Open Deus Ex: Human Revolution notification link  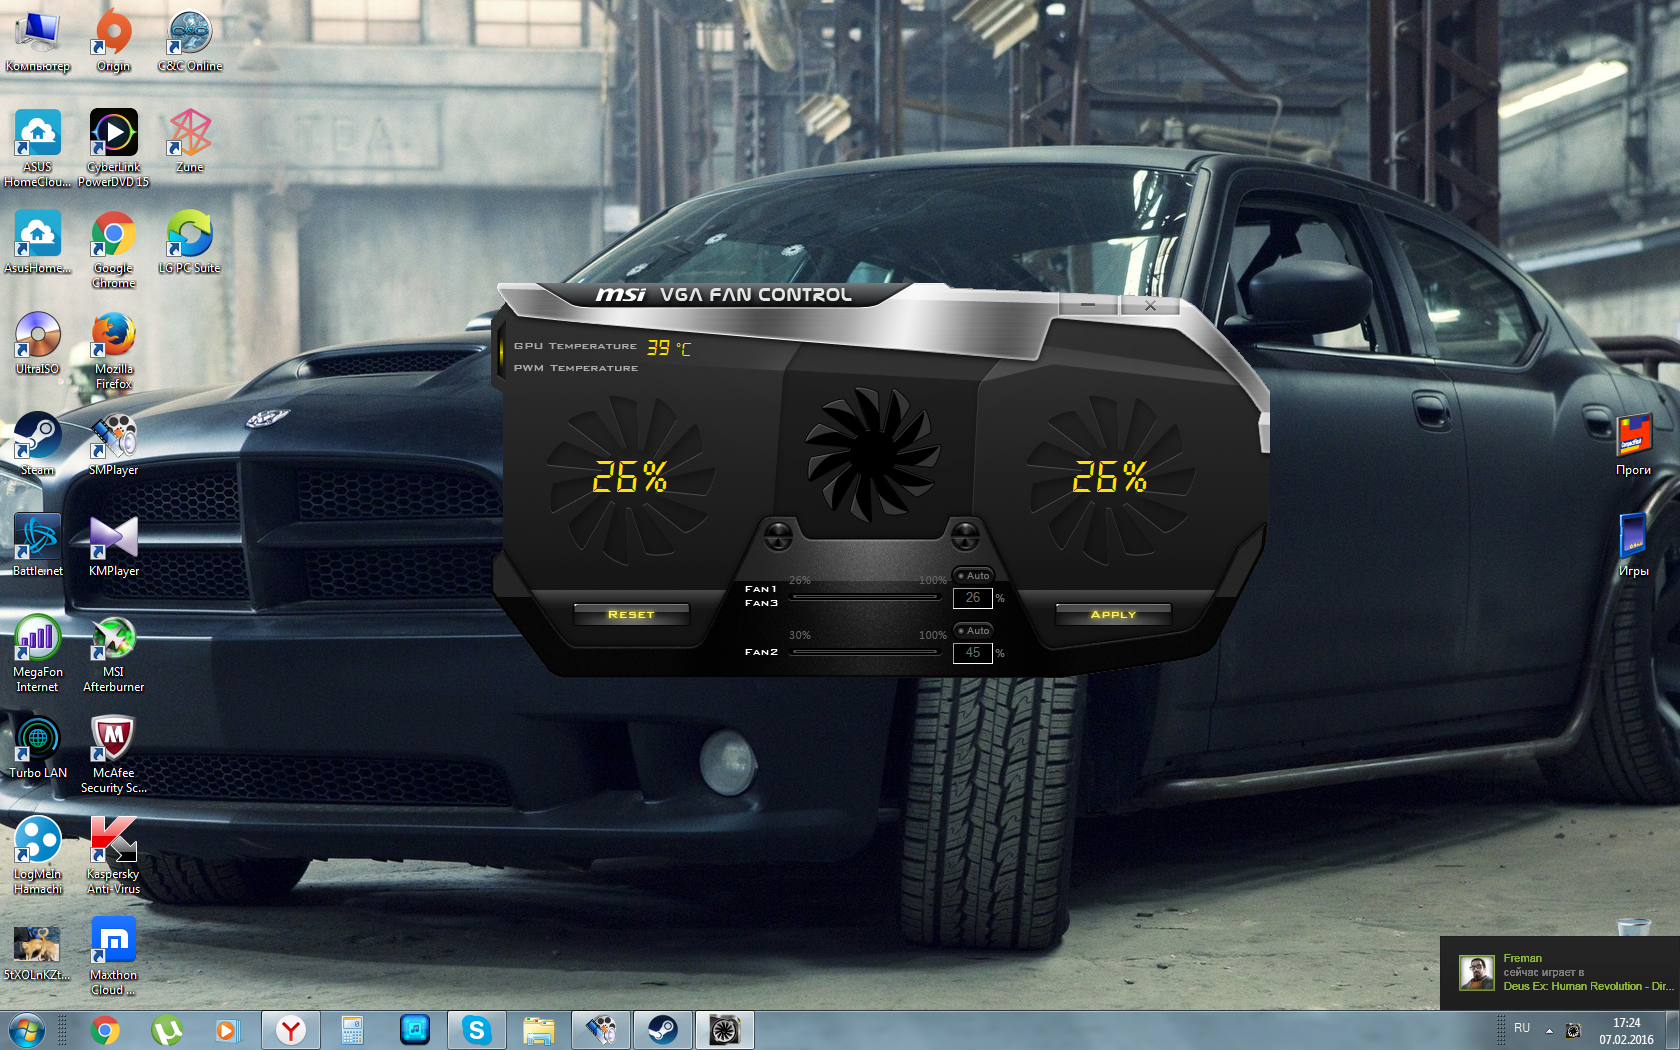1588,986
